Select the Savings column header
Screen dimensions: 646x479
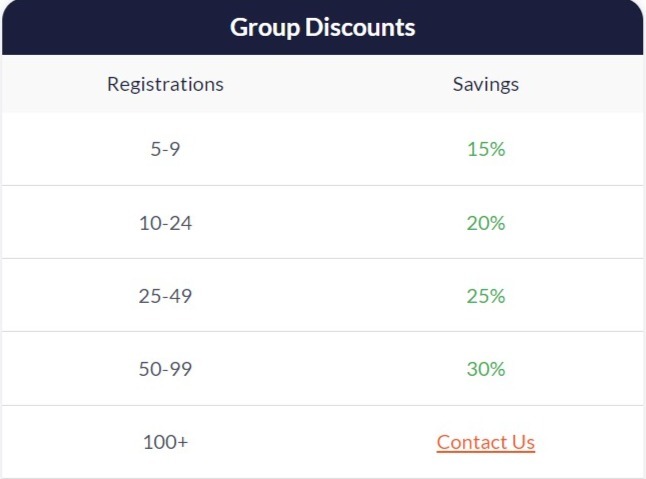486,84
